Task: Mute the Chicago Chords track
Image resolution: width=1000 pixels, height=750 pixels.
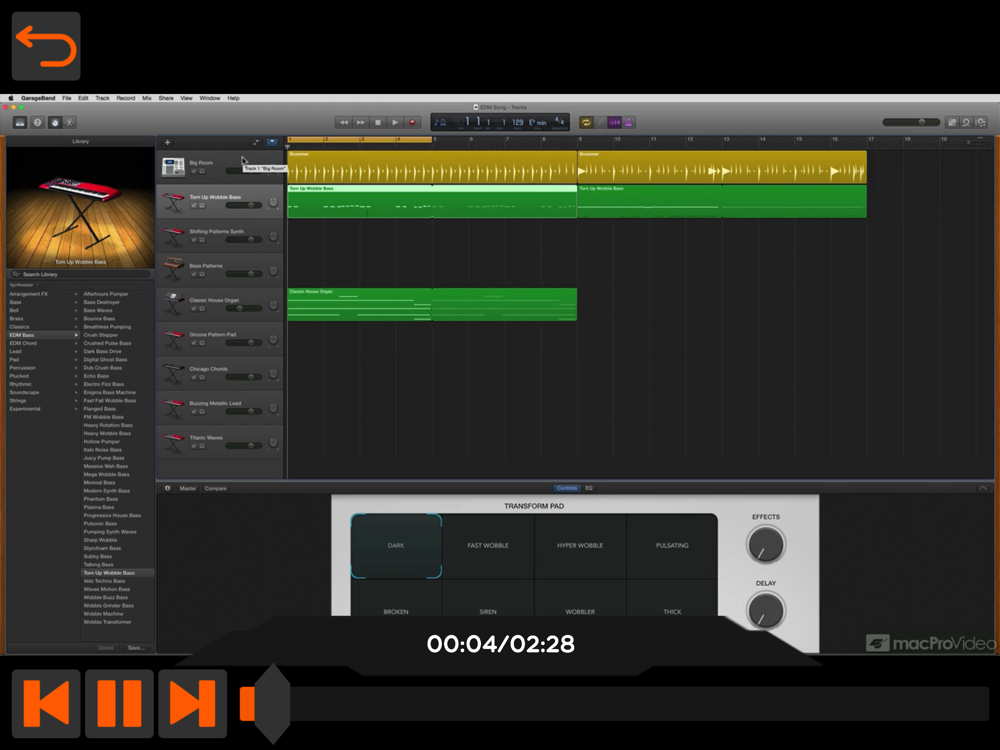Action: click(x=194, y=378)
